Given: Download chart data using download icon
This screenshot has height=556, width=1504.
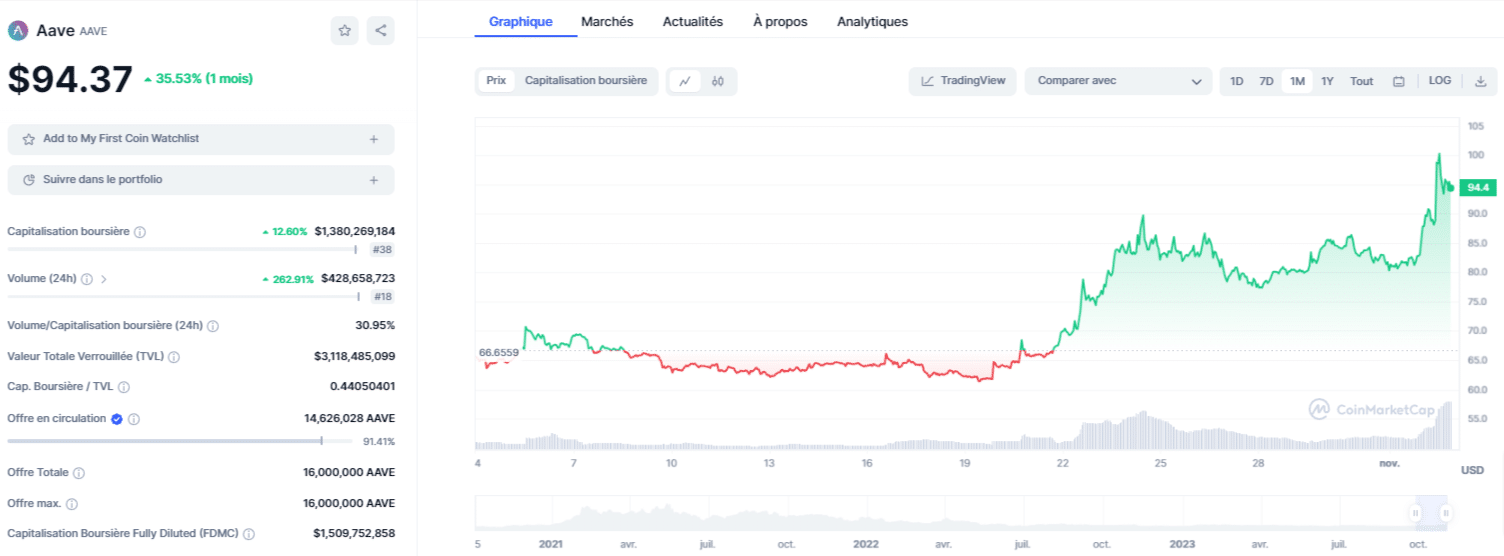Looking at the screenshot, I should tap(1480, 82).
